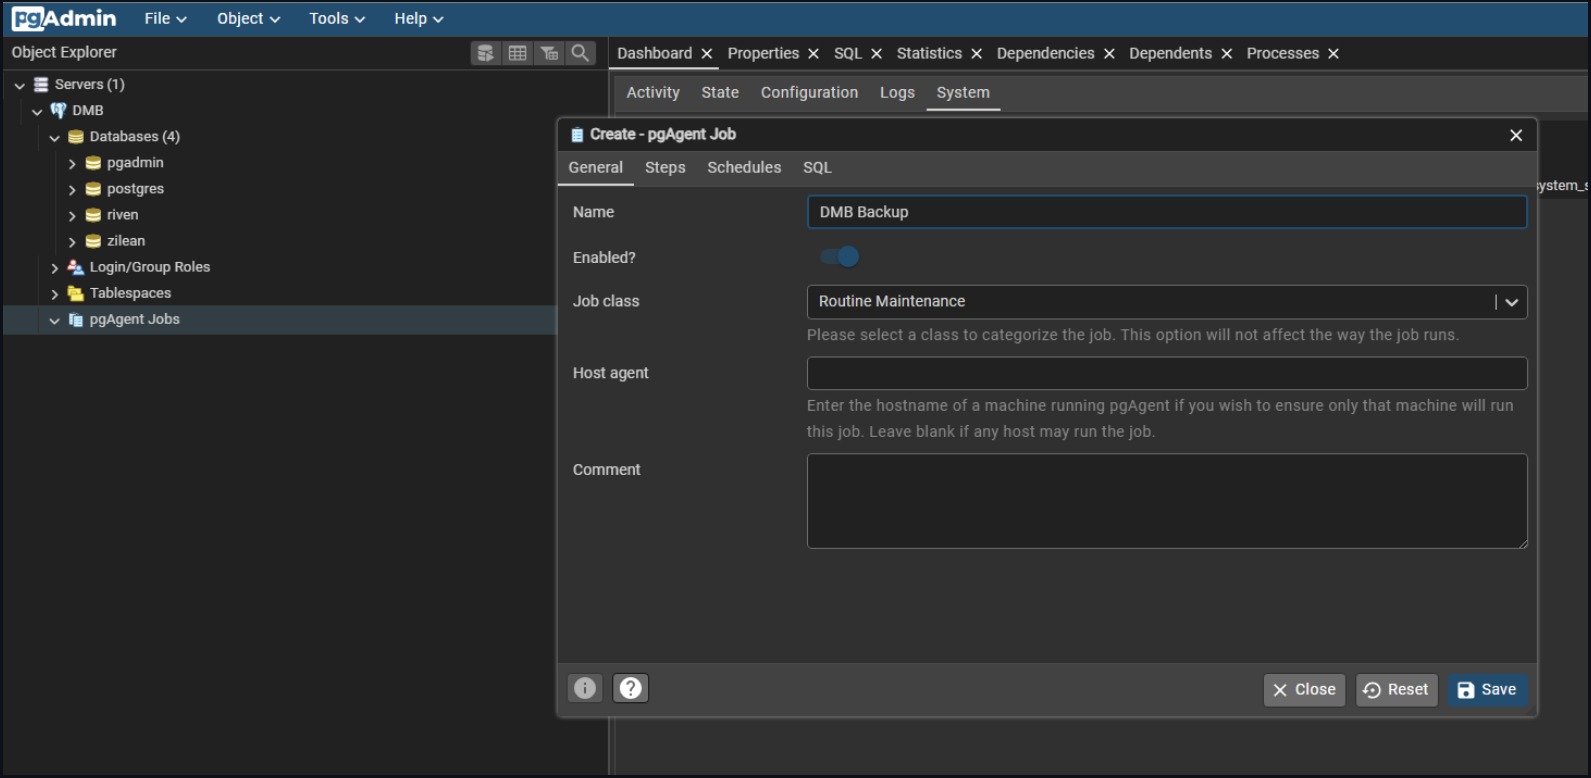Click Filtered Rows icon in Object Explorer
Screen dimensions: 1591x778
pyautogui.click(x=549, y=53)
